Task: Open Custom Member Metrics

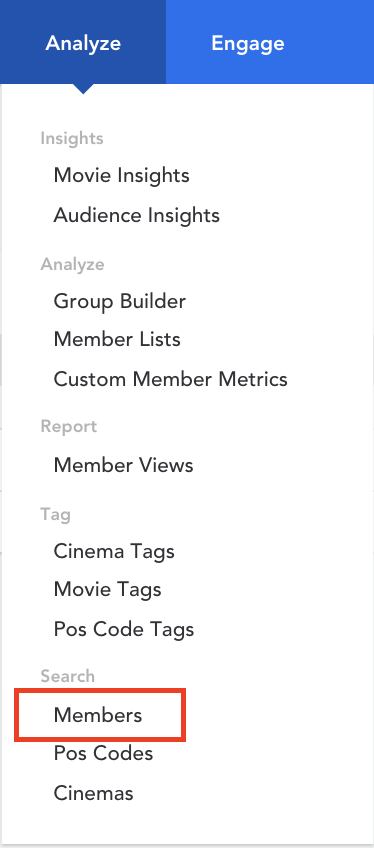Action: pos(170,379)
